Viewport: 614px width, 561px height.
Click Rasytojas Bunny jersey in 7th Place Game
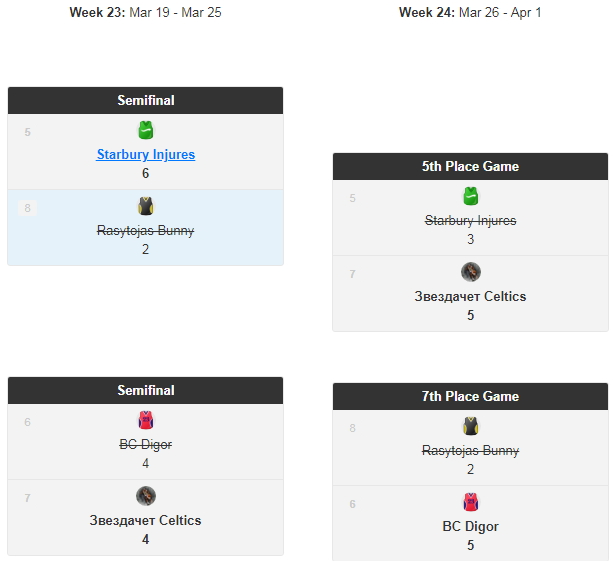pos(470,427)
